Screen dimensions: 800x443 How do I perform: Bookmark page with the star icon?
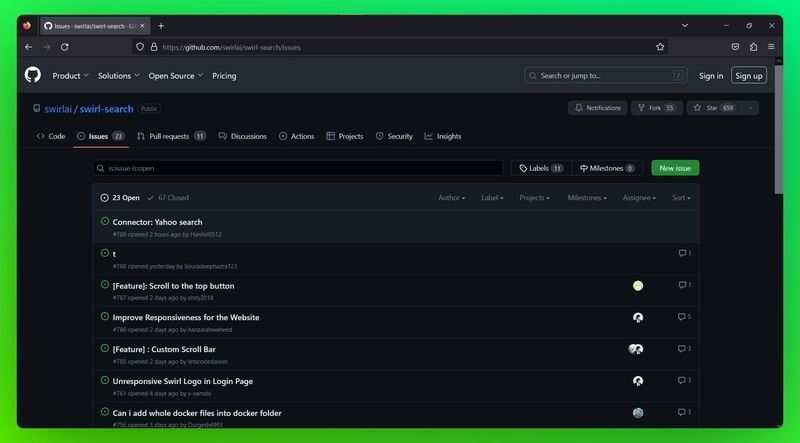(660, 47)
